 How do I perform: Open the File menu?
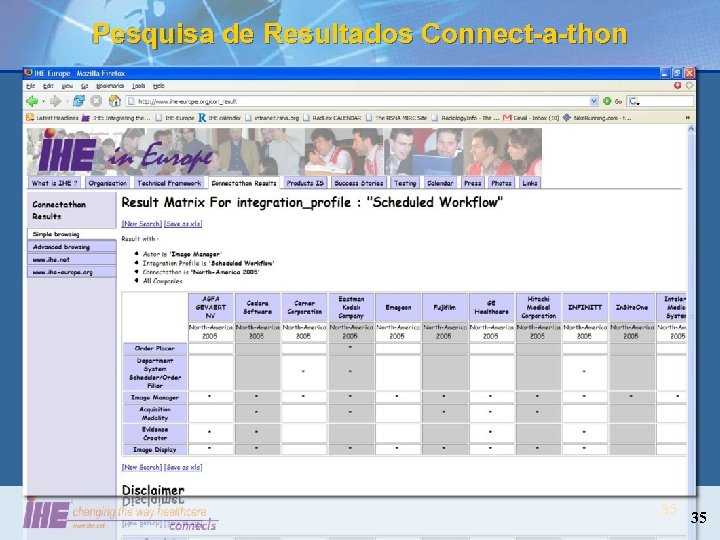click(x=30, y=86)
